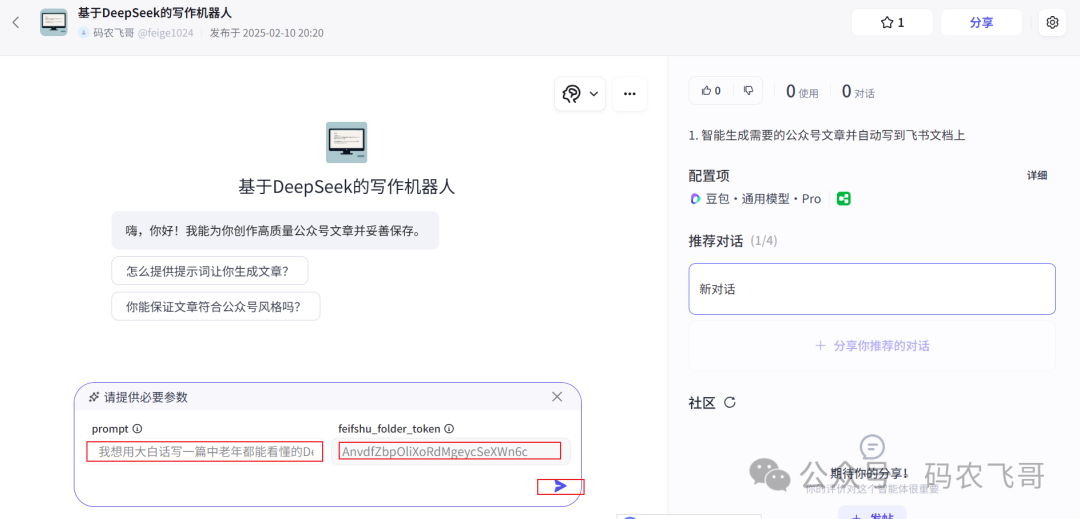Dislike the bot with thumbs-down
This screenshot has width=1080, height=519.
click(x=749, y=90)
